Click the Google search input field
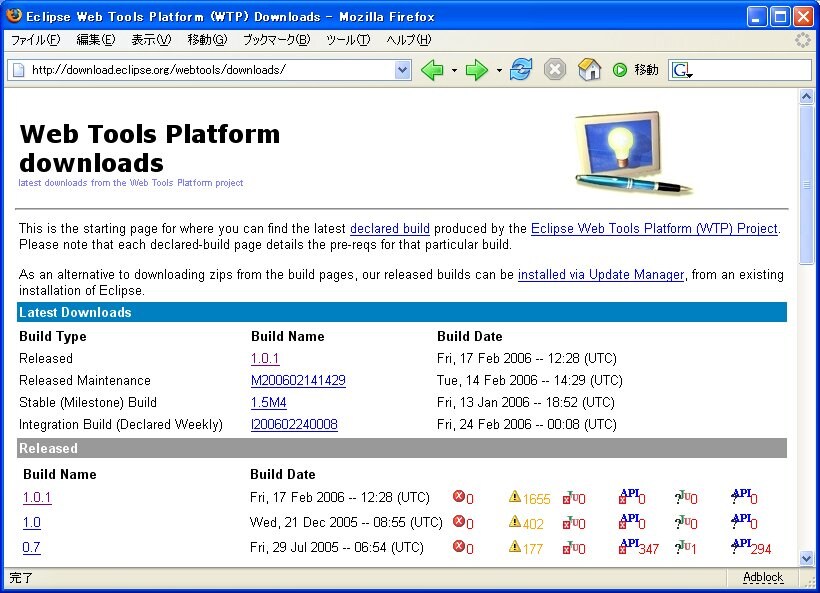820x593 pixels. (753, 70)
